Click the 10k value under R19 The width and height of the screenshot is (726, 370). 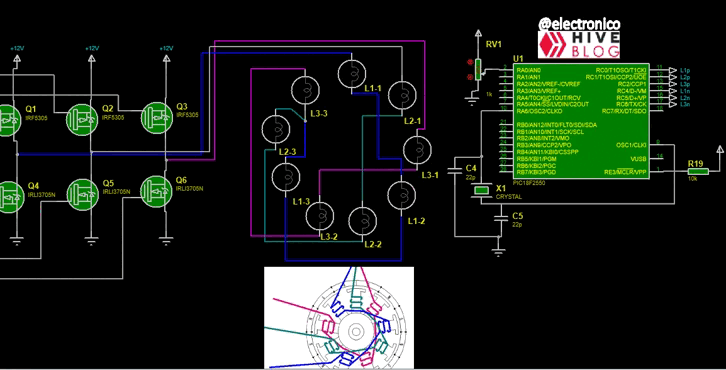coord(692,179)
